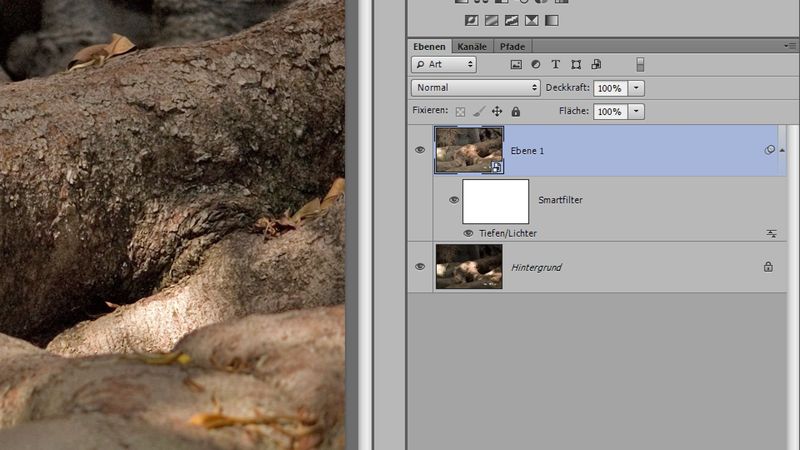The width and height of the screenshot is (800, 450).
Task: Click lock transparent pixels icon beside Fixieren
Action: pos(460,112)
